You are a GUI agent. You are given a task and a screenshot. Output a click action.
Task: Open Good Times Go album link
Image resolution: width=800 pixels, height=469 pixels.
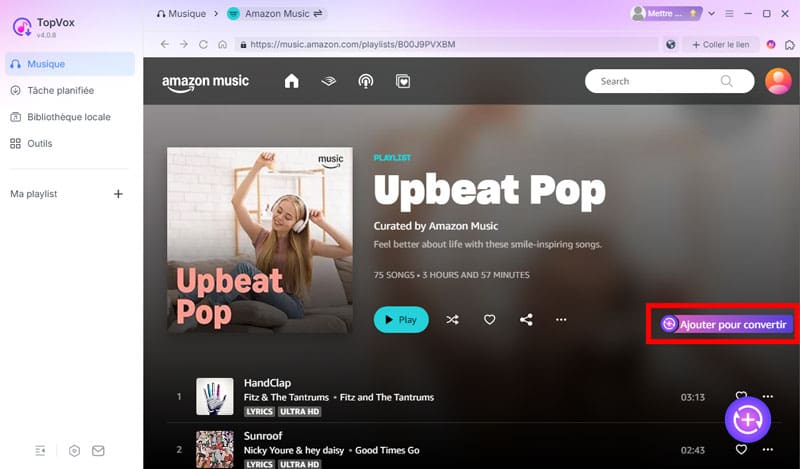coord(387,450)
